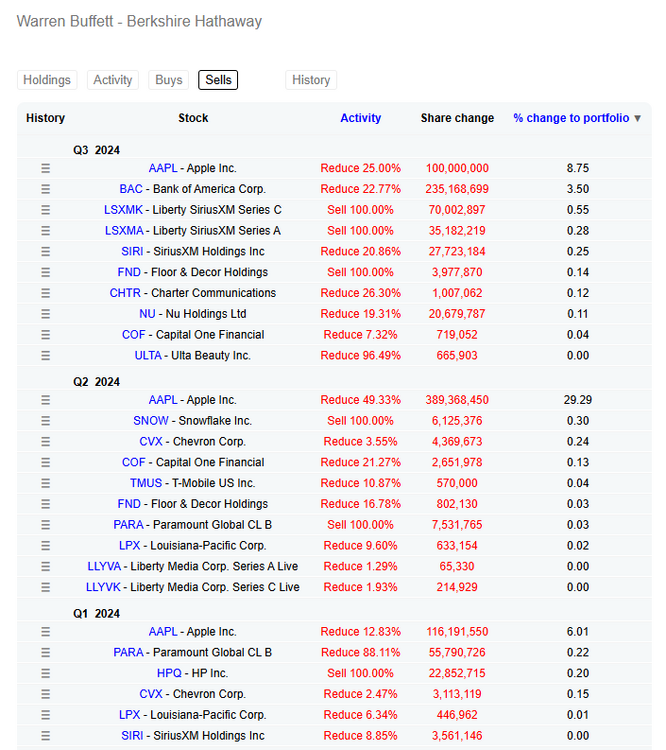Open history icon for PARA Sell 100.00% row
The width and height of the screenshot is (666, 750).
point(45,525)
